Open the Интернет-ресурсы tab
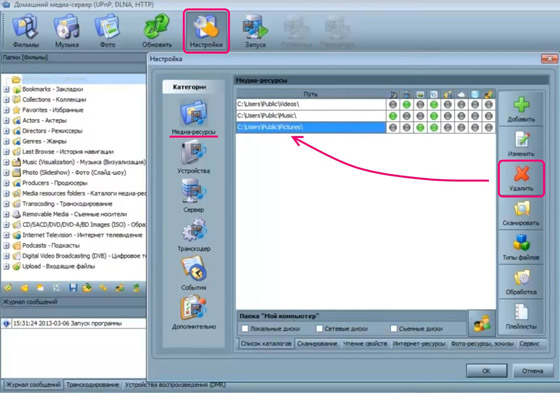Screen dimensions: 560x393 (x=419, y=343)
